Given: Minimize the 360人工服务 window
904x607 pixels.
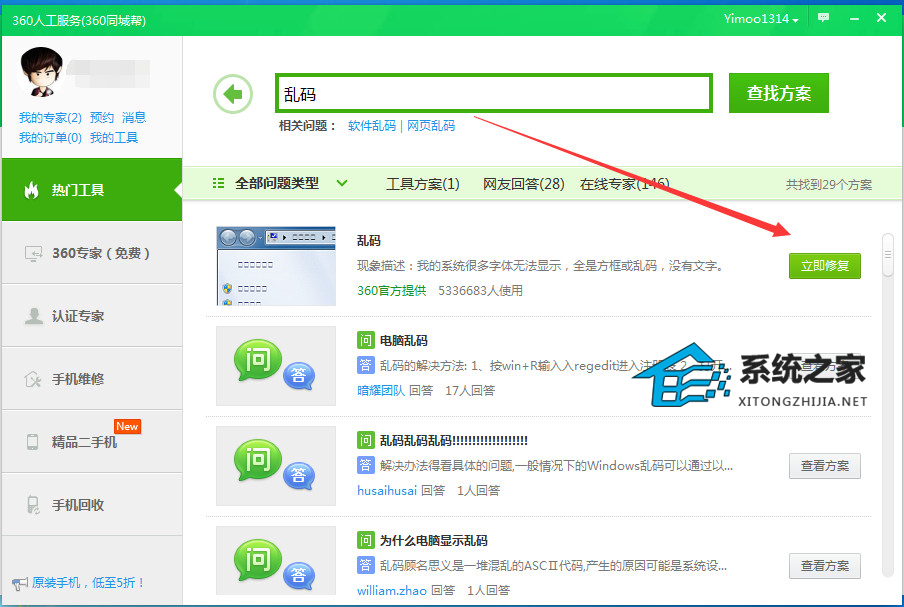Looking at the screenshot, I should (854, 18).
